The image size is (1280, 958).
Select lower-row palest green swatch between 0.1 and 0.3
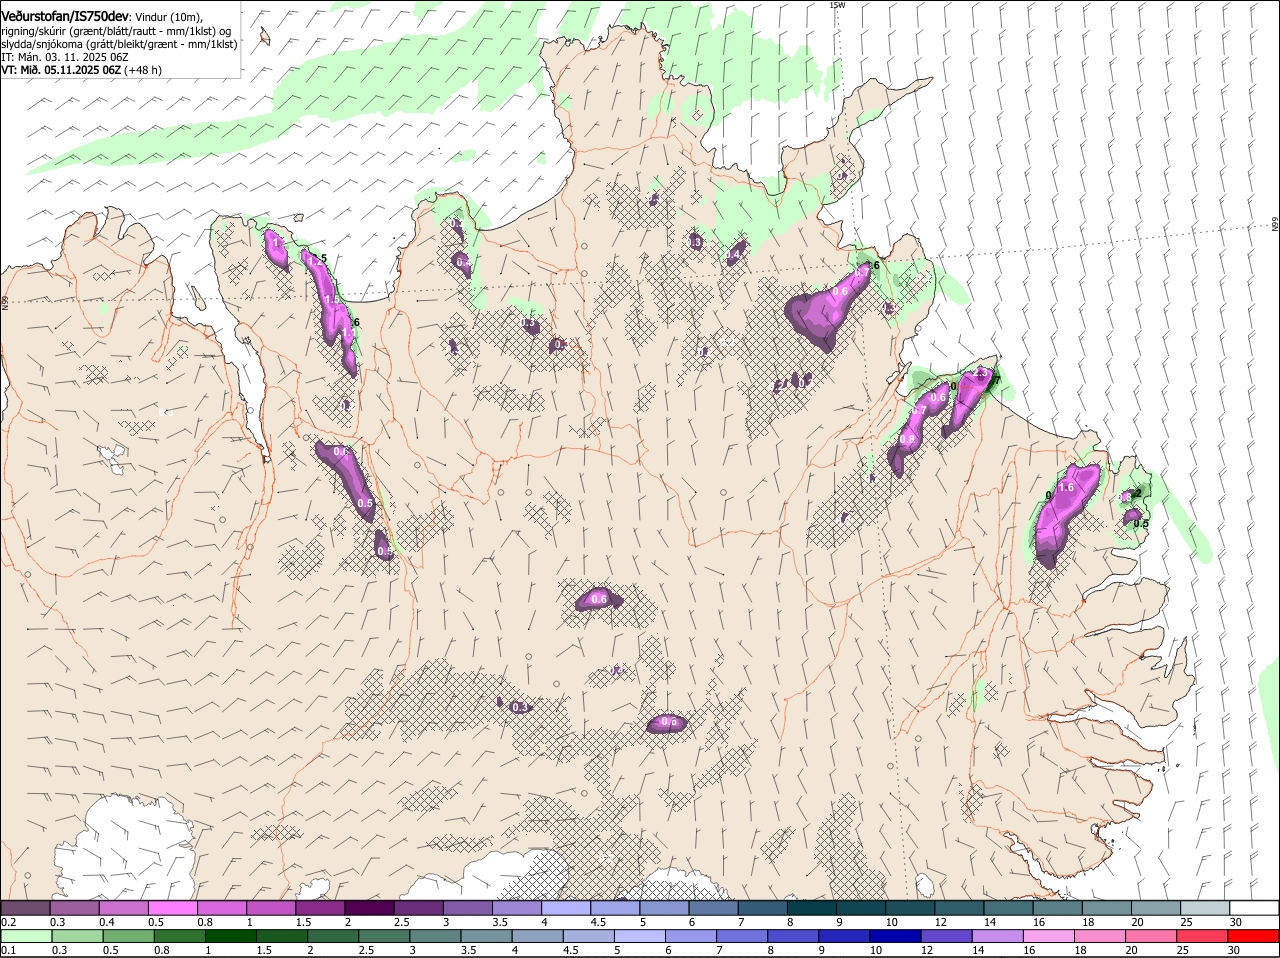coord(26,936)
